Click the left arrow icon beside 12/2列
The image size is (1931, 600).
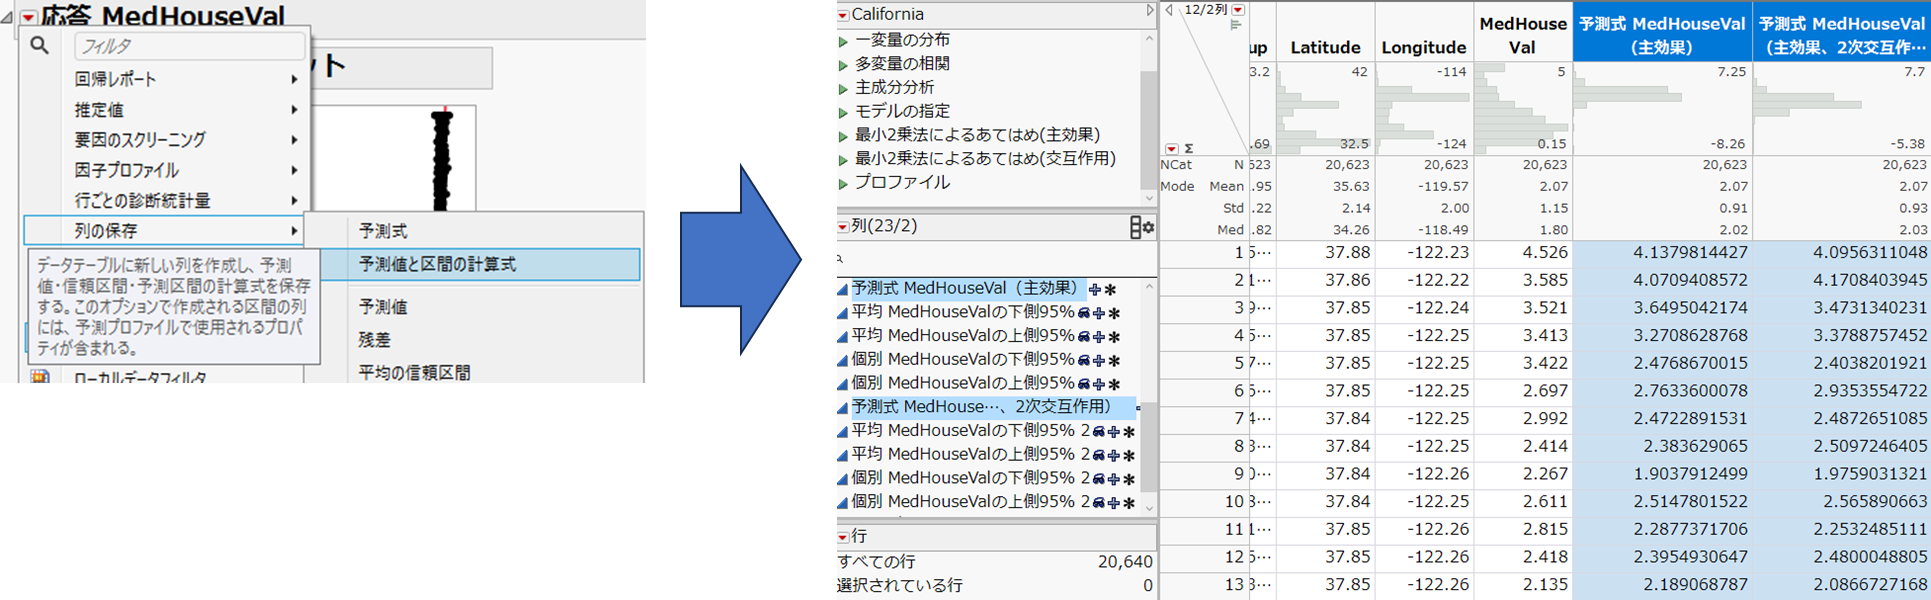pyautogui.click(x=1169, y=10)
